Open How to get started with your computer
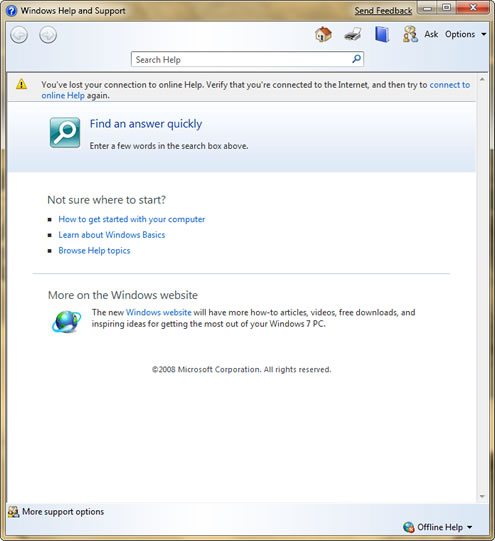The width and height of the screenshot is (495, 541). (x=131, y=219)
